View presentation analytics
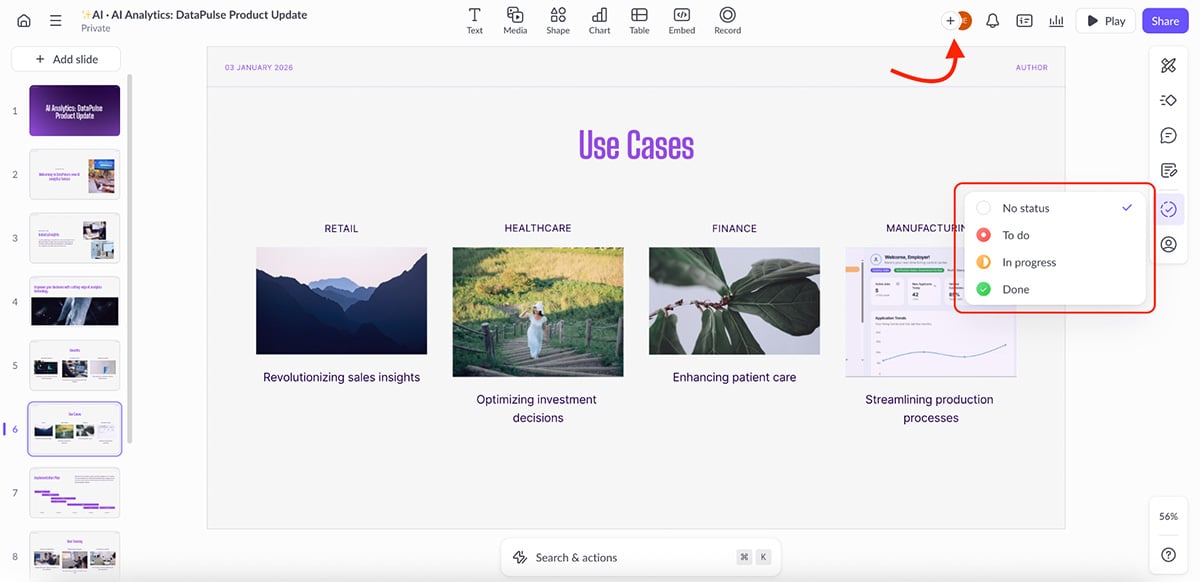Screen dimensions: 1200x582 coord(1056,20)
